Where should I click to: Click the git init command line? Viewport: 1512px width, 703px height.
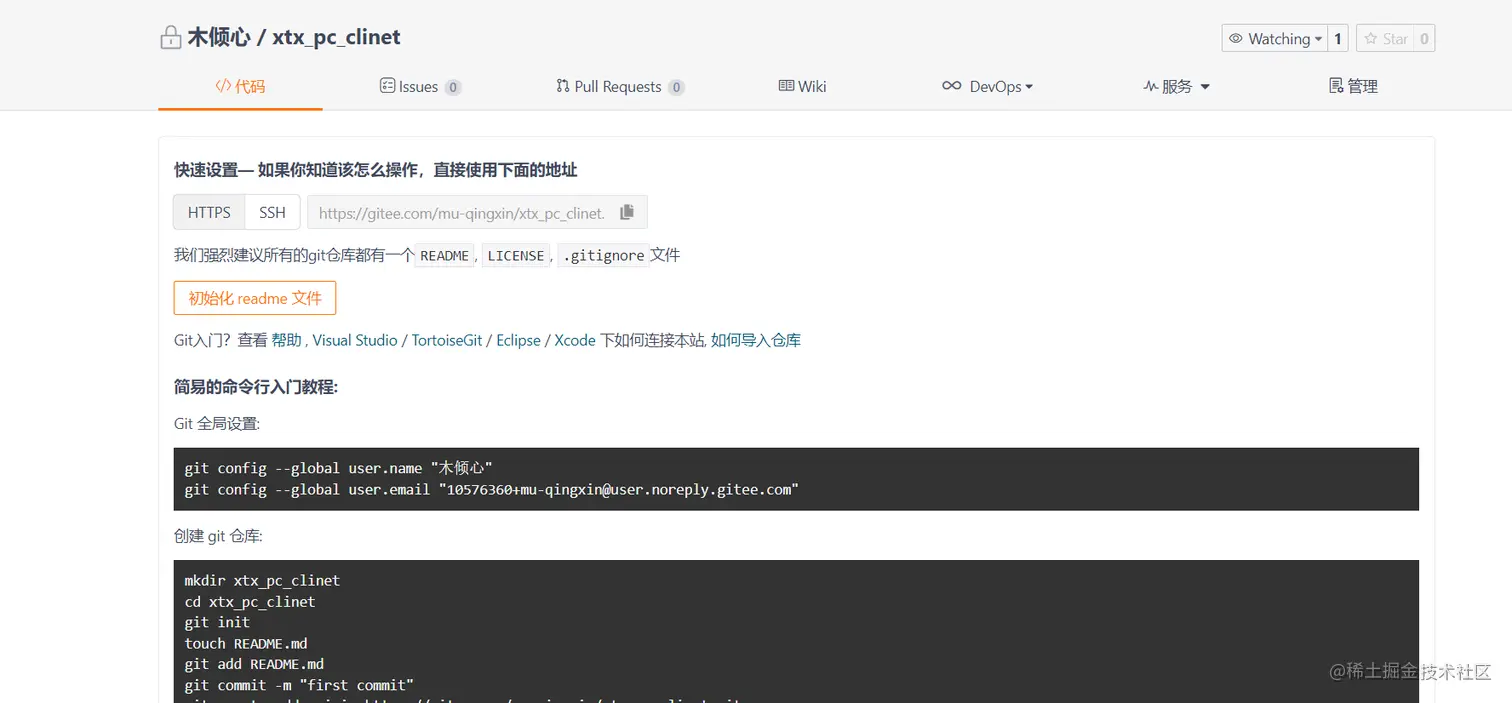pos(217,622)
